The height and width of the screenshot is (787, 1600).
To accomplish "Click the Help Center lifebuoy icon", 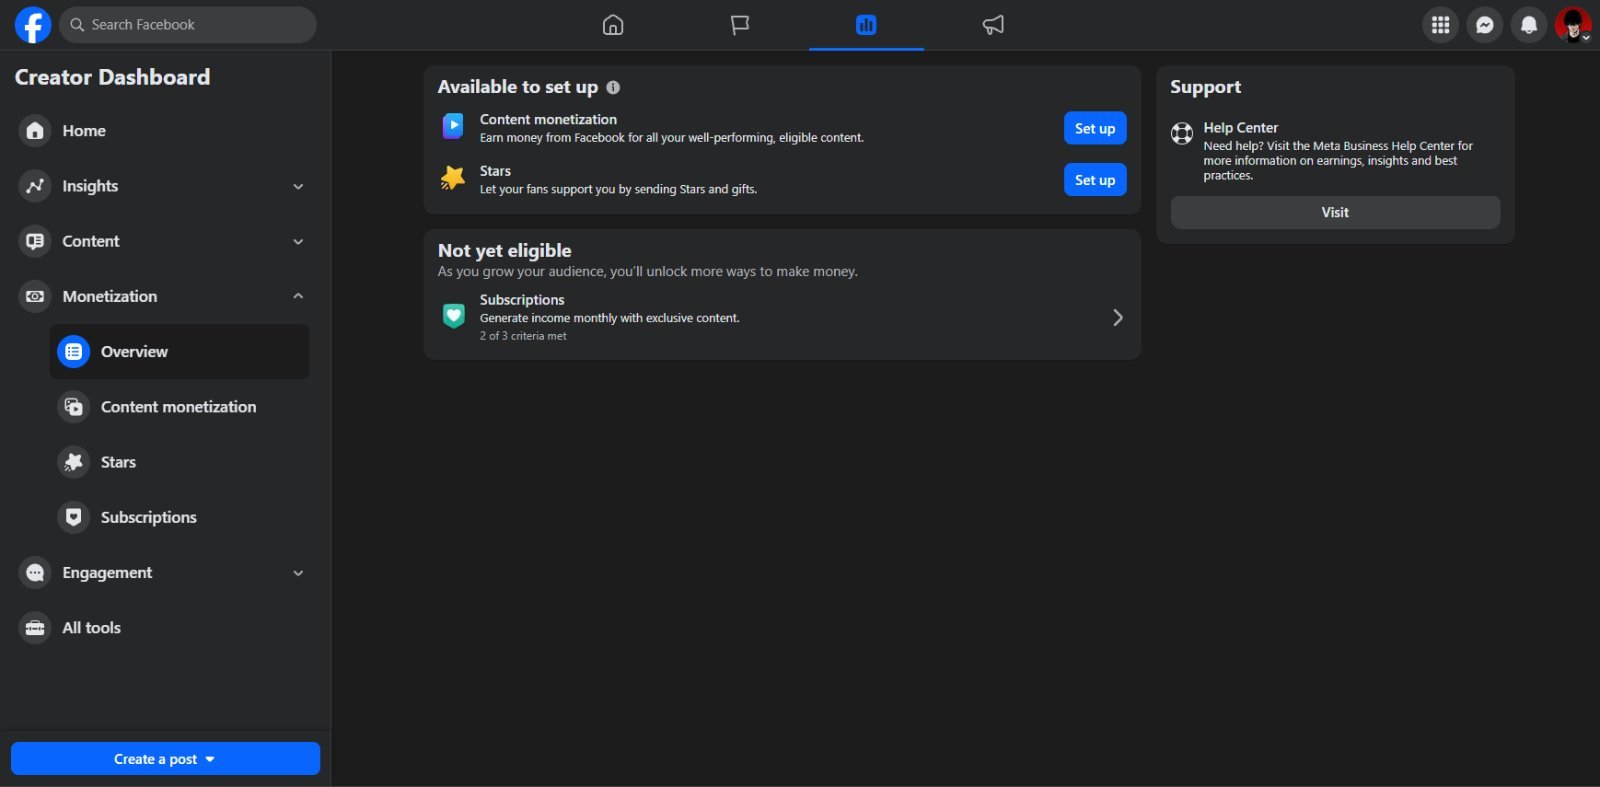I will pyautogui.click(x=1182, y=133).
